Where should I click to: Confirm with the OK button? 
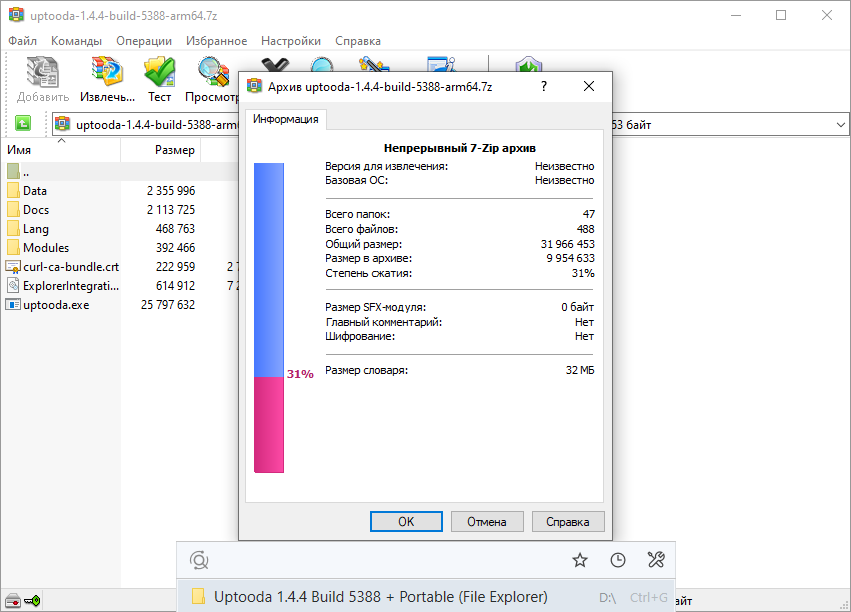tap(406, 521)
